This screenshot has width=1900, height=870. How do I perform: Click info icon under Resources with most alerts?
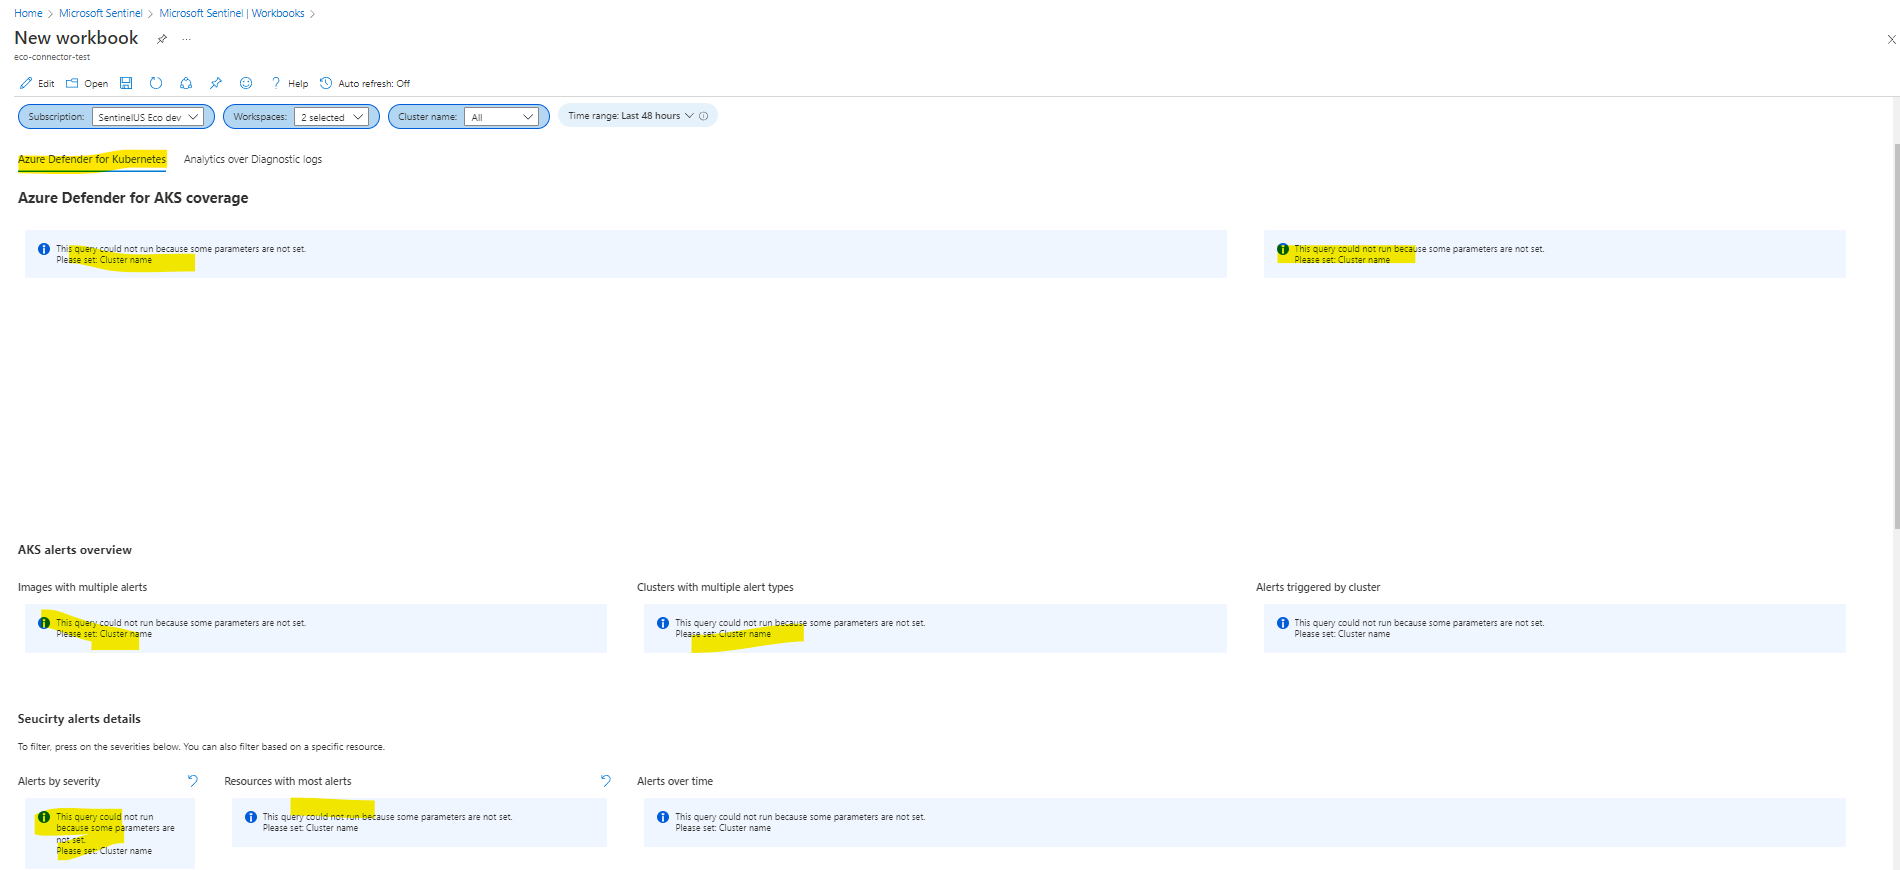tap(251, 817)
